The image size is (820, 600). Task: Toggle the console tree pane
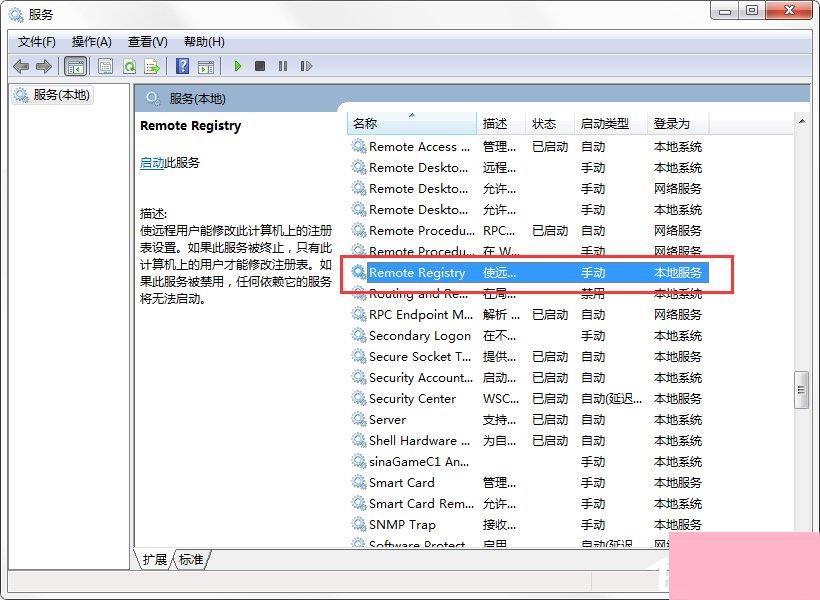click(76, 66)
